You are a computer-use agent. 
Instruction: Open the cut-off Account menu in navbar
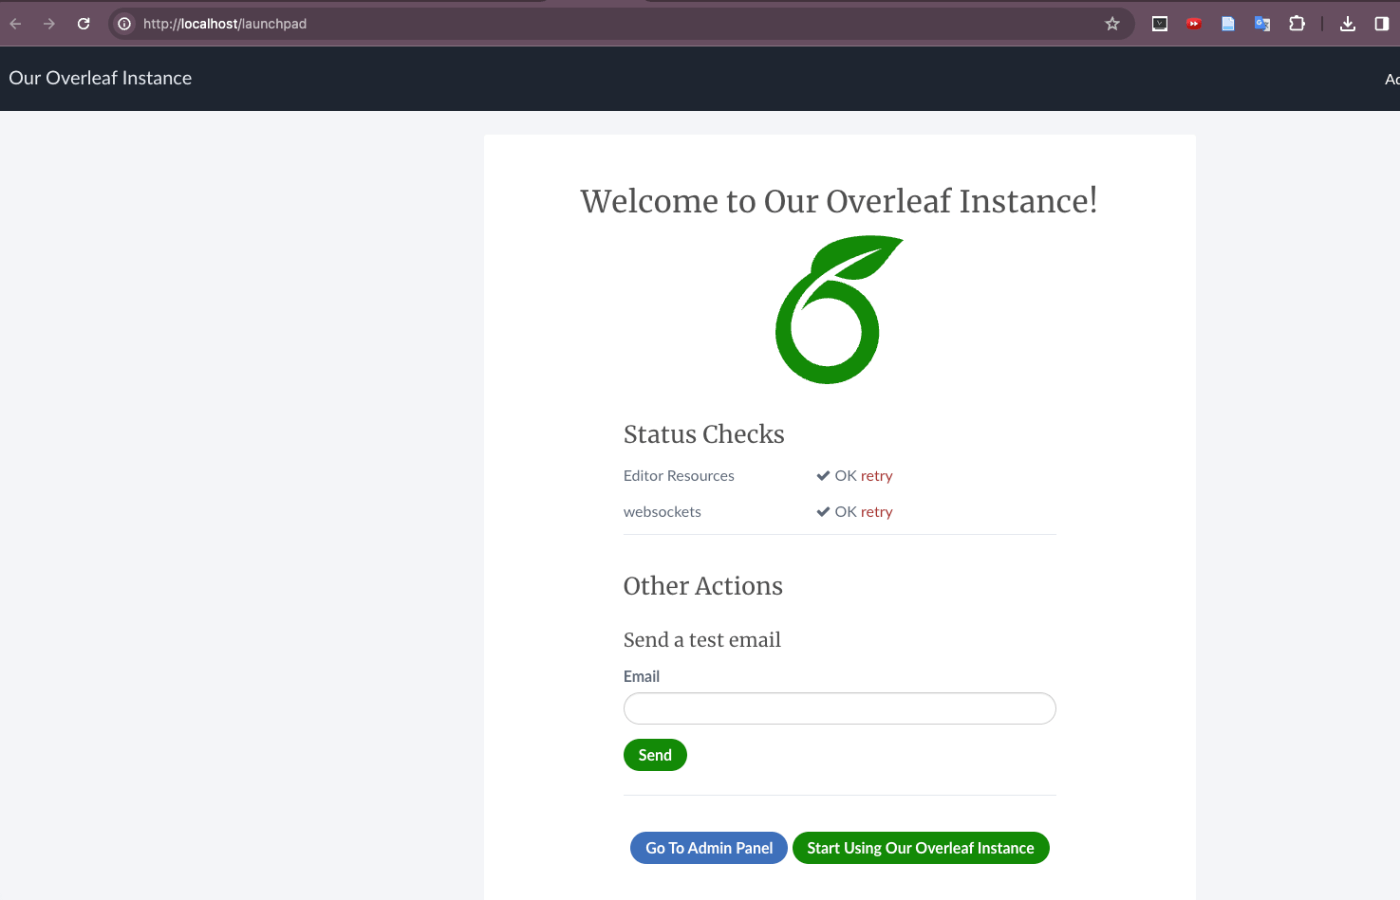click(x=1392, y=79)
